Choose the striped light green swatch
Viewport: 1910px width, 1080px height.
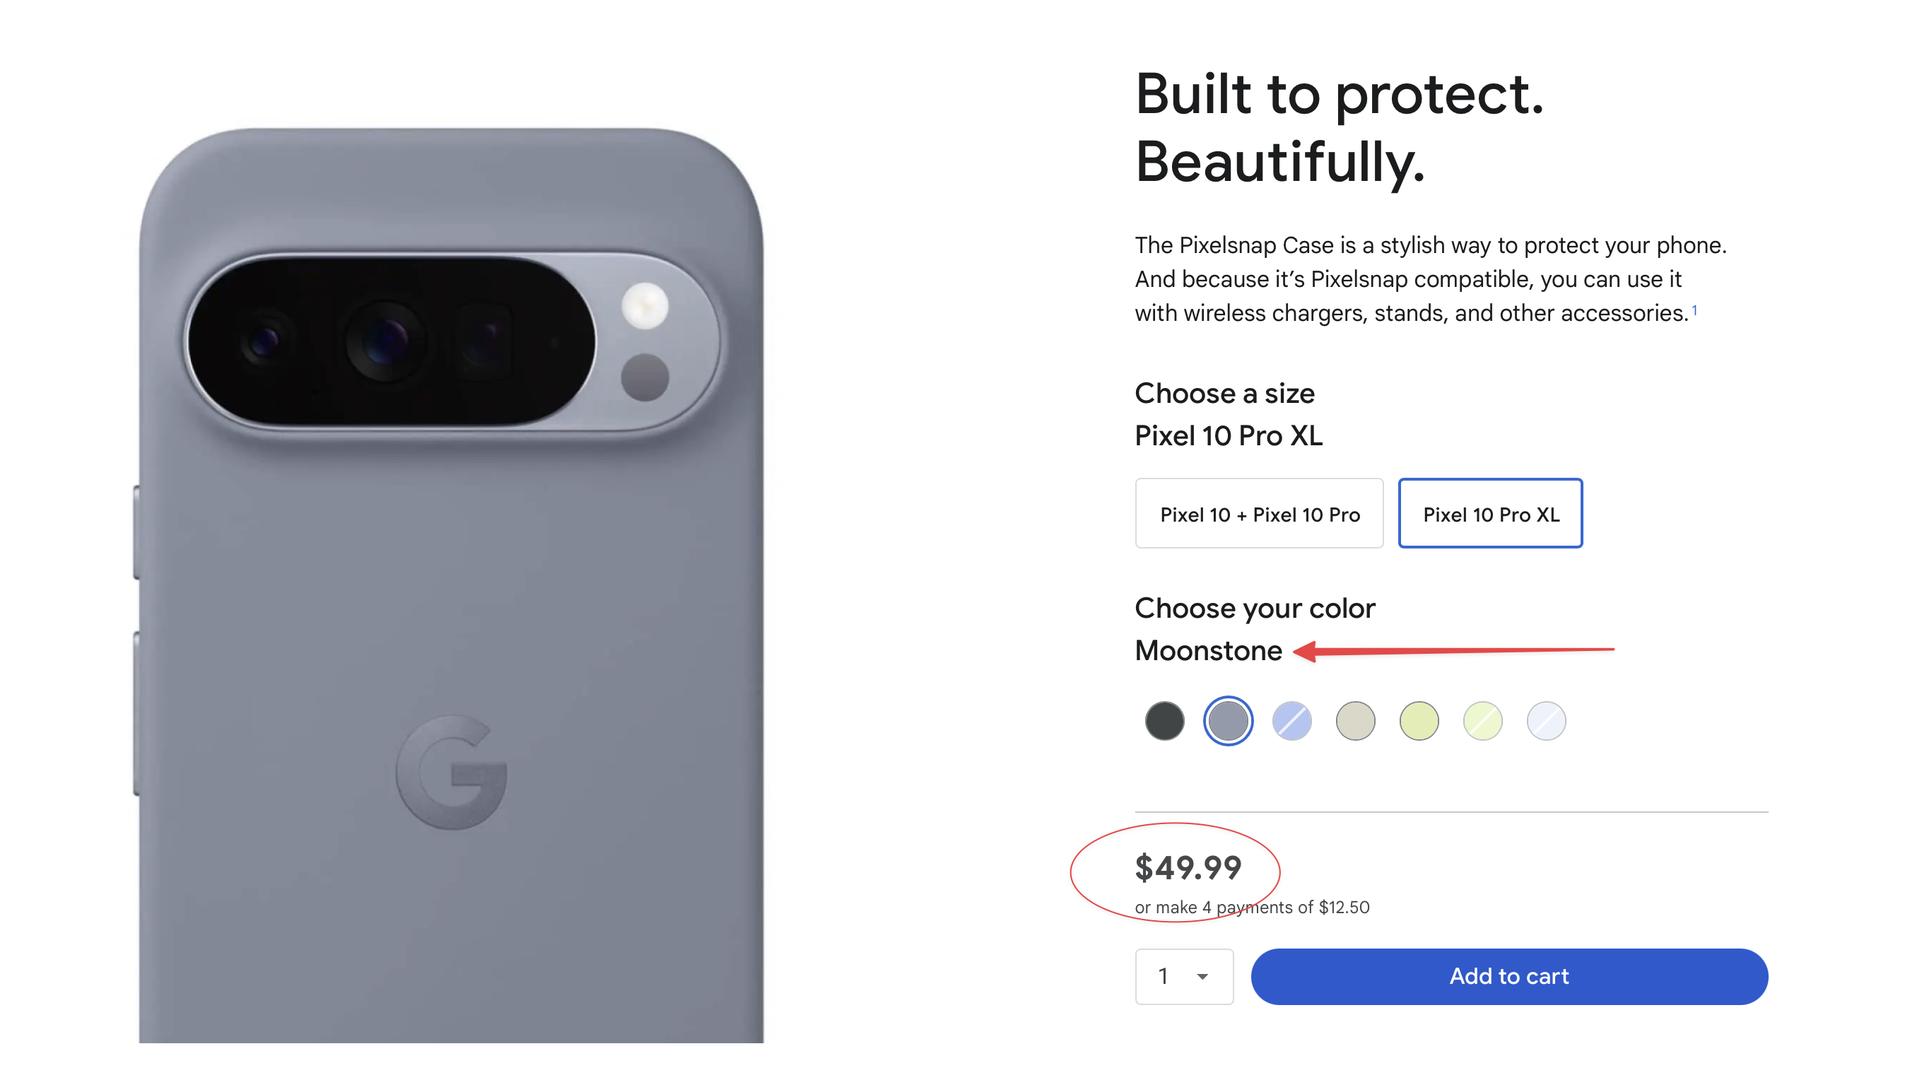pyautogui.click(x=1482, y=721)
